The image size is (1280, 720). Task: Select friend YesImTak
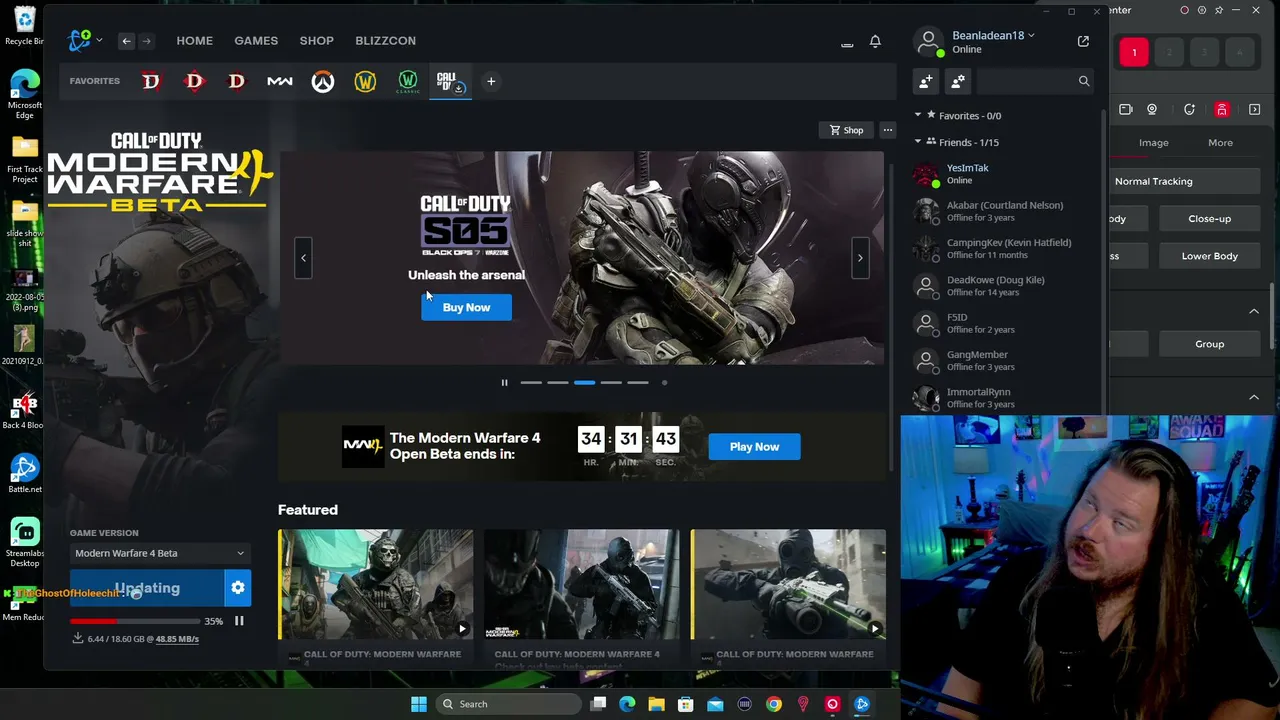(1004, 174)
